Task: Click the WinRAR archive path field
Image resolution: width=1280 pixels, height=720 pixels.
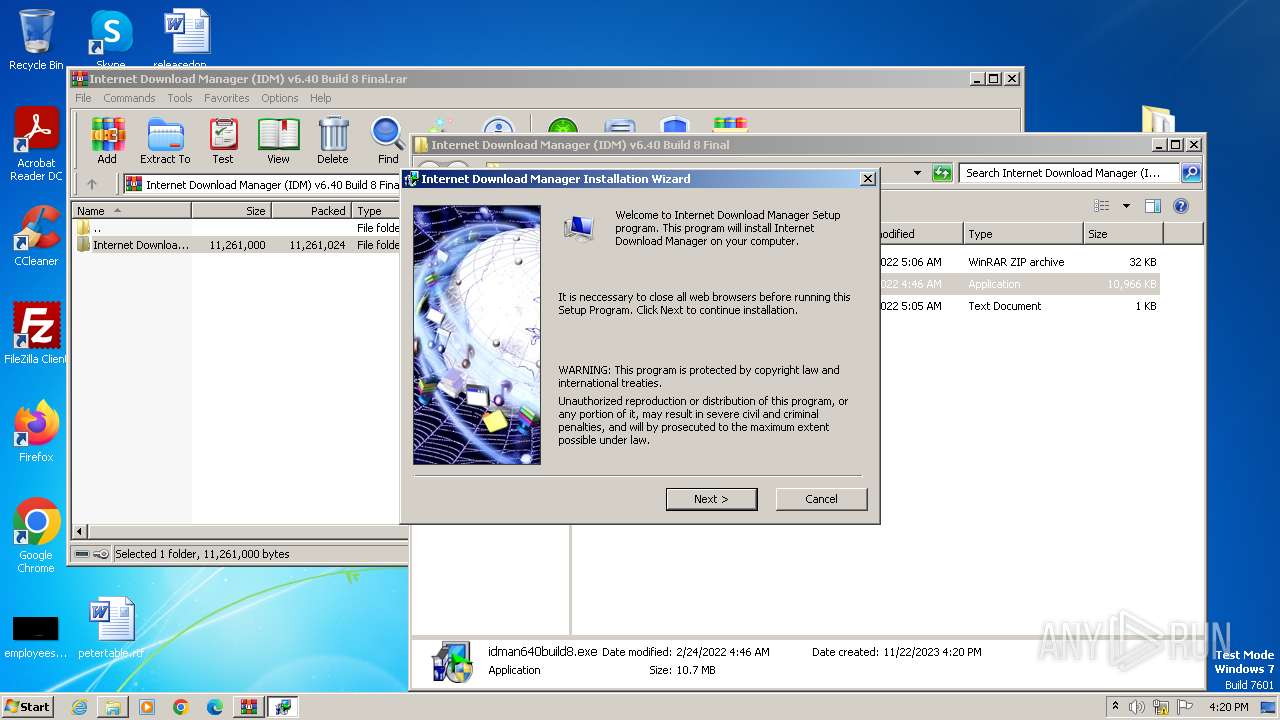Action: (262, 184)
